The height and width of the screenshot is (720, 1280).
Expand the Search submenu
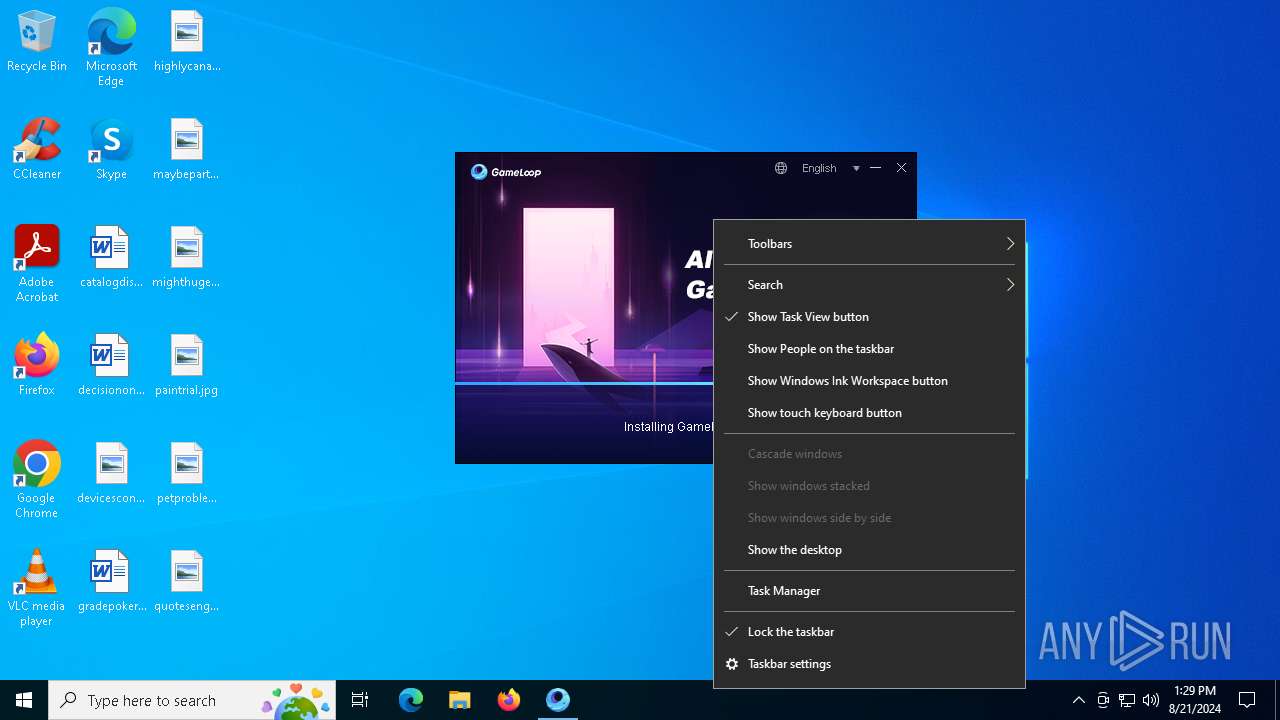pyautogui.click(x=869, y=285)
